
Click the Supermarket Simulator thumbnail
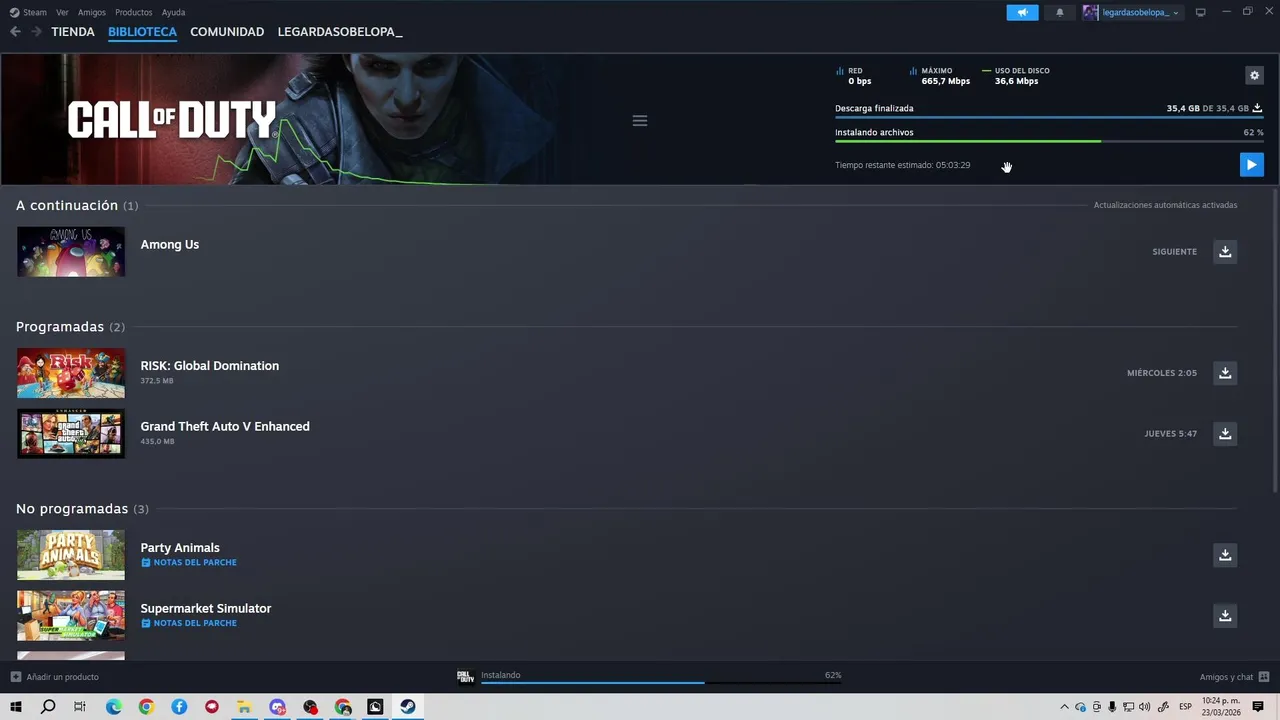pyautogui.click(x=71, y=615)
